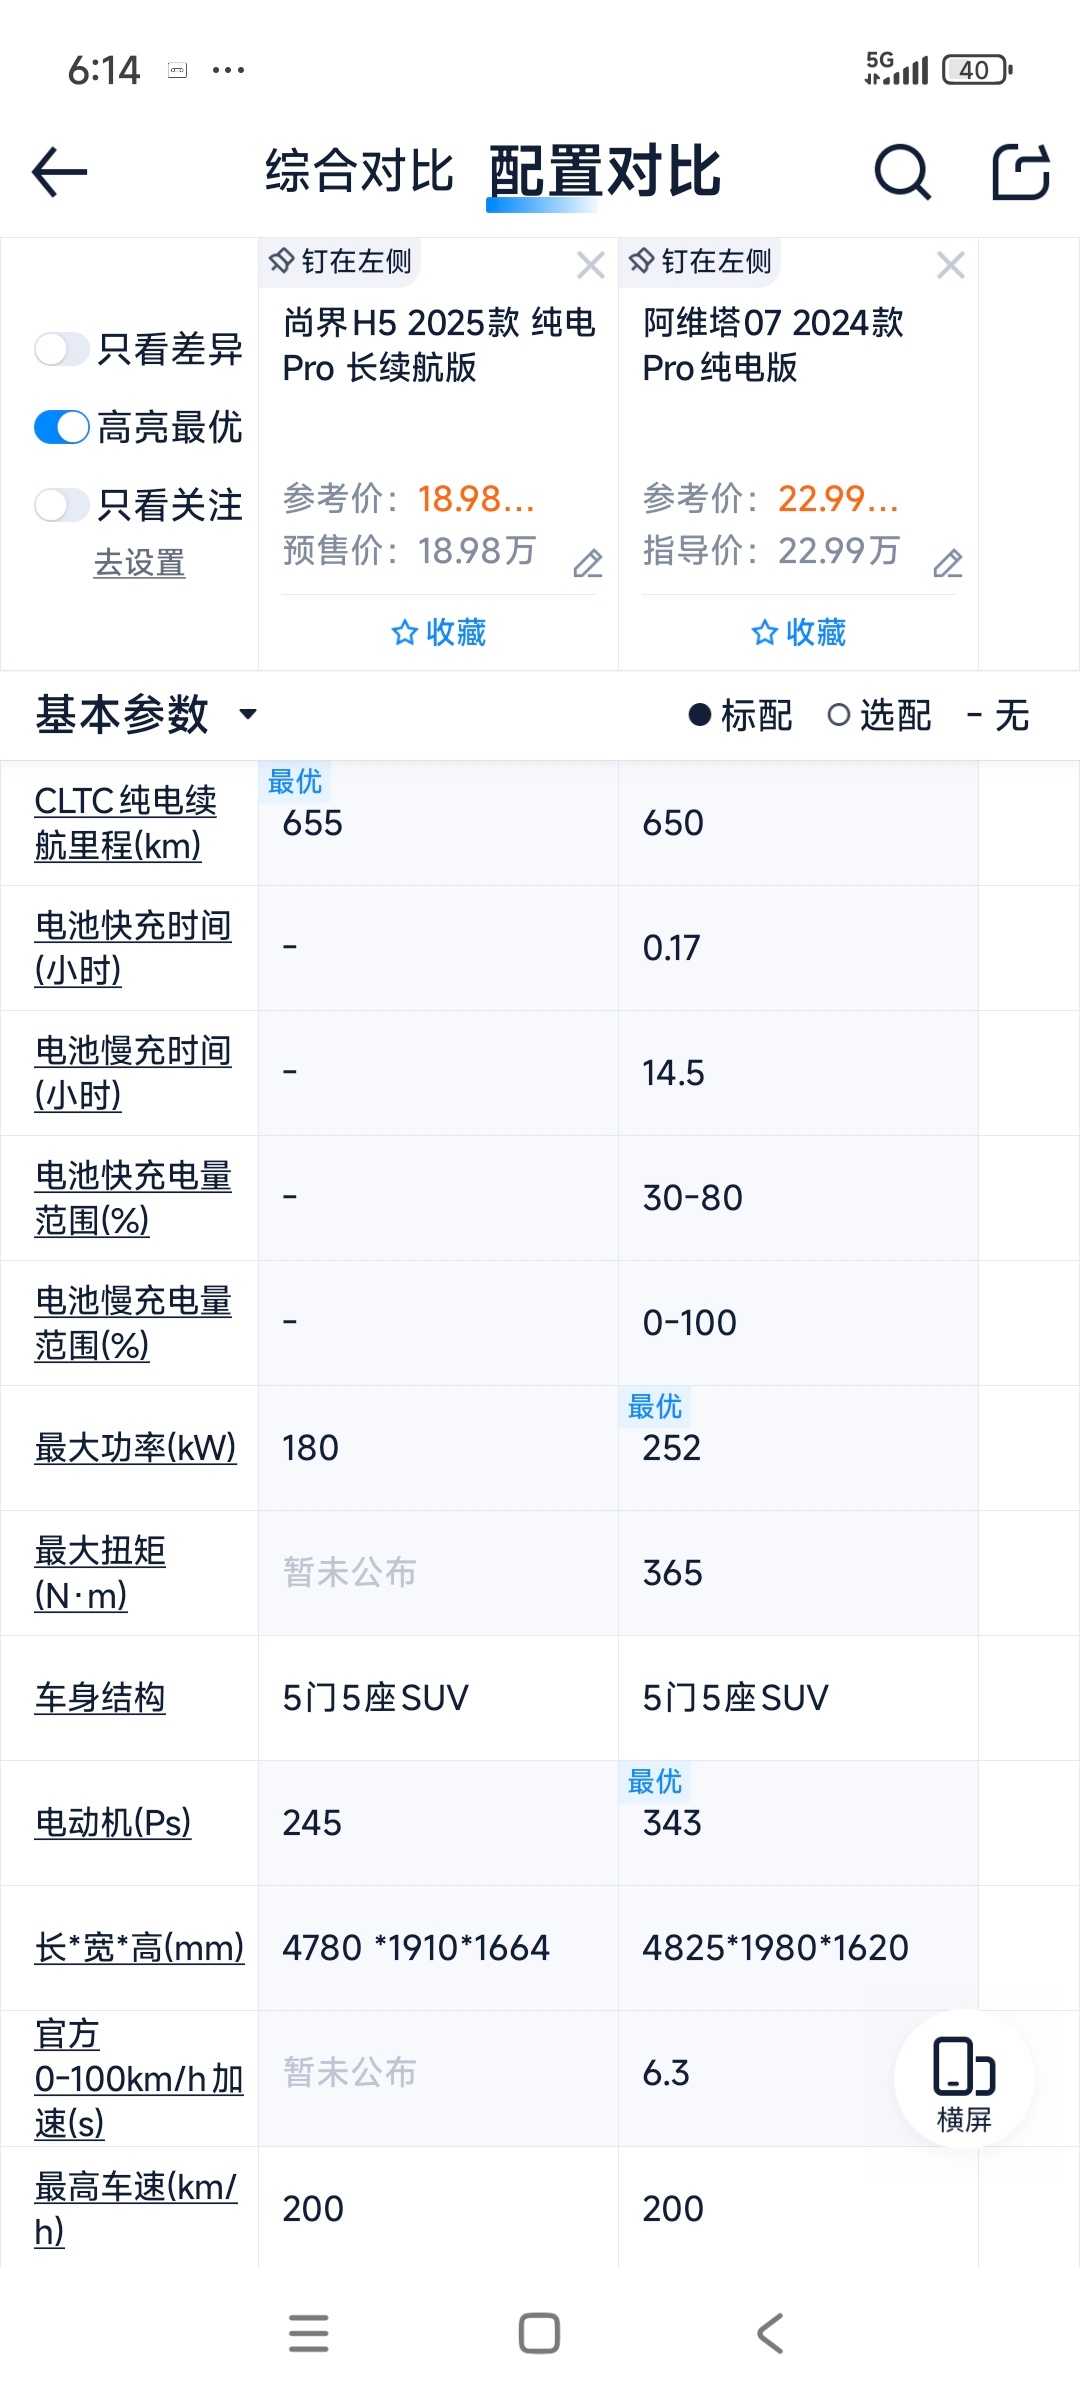The image size is (1080, 2400).
Task: Pin 尚界H5 column to left side
Action: click(x=341, y=262)
